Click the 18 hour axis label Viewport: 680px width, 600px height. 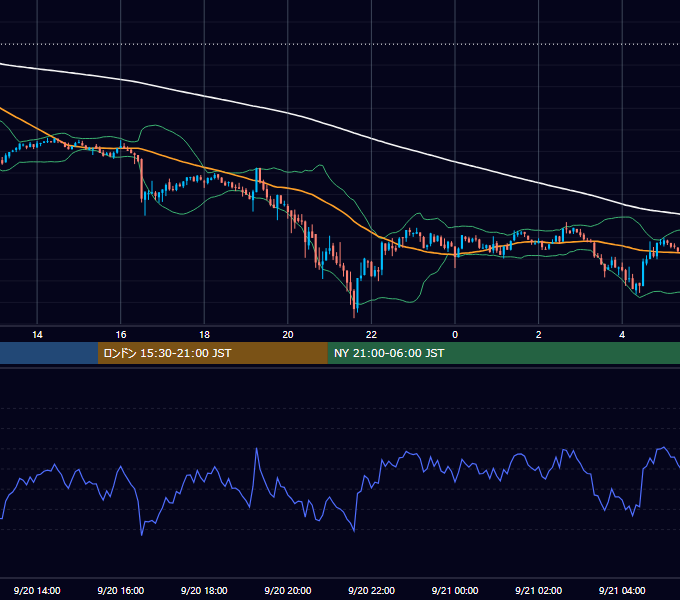(204, 335)
